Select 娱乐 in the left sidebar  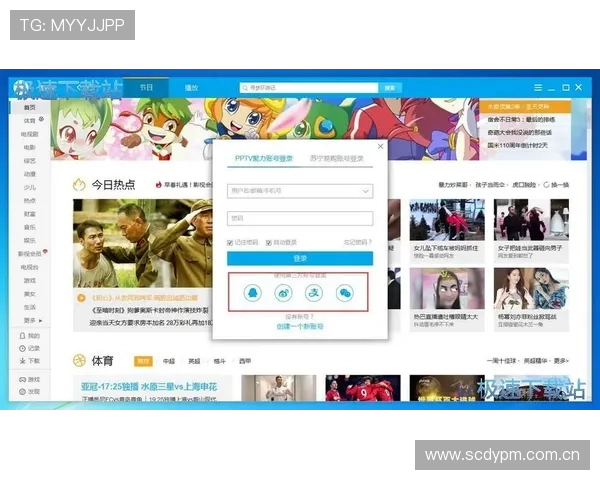click(x=29, y=240)
